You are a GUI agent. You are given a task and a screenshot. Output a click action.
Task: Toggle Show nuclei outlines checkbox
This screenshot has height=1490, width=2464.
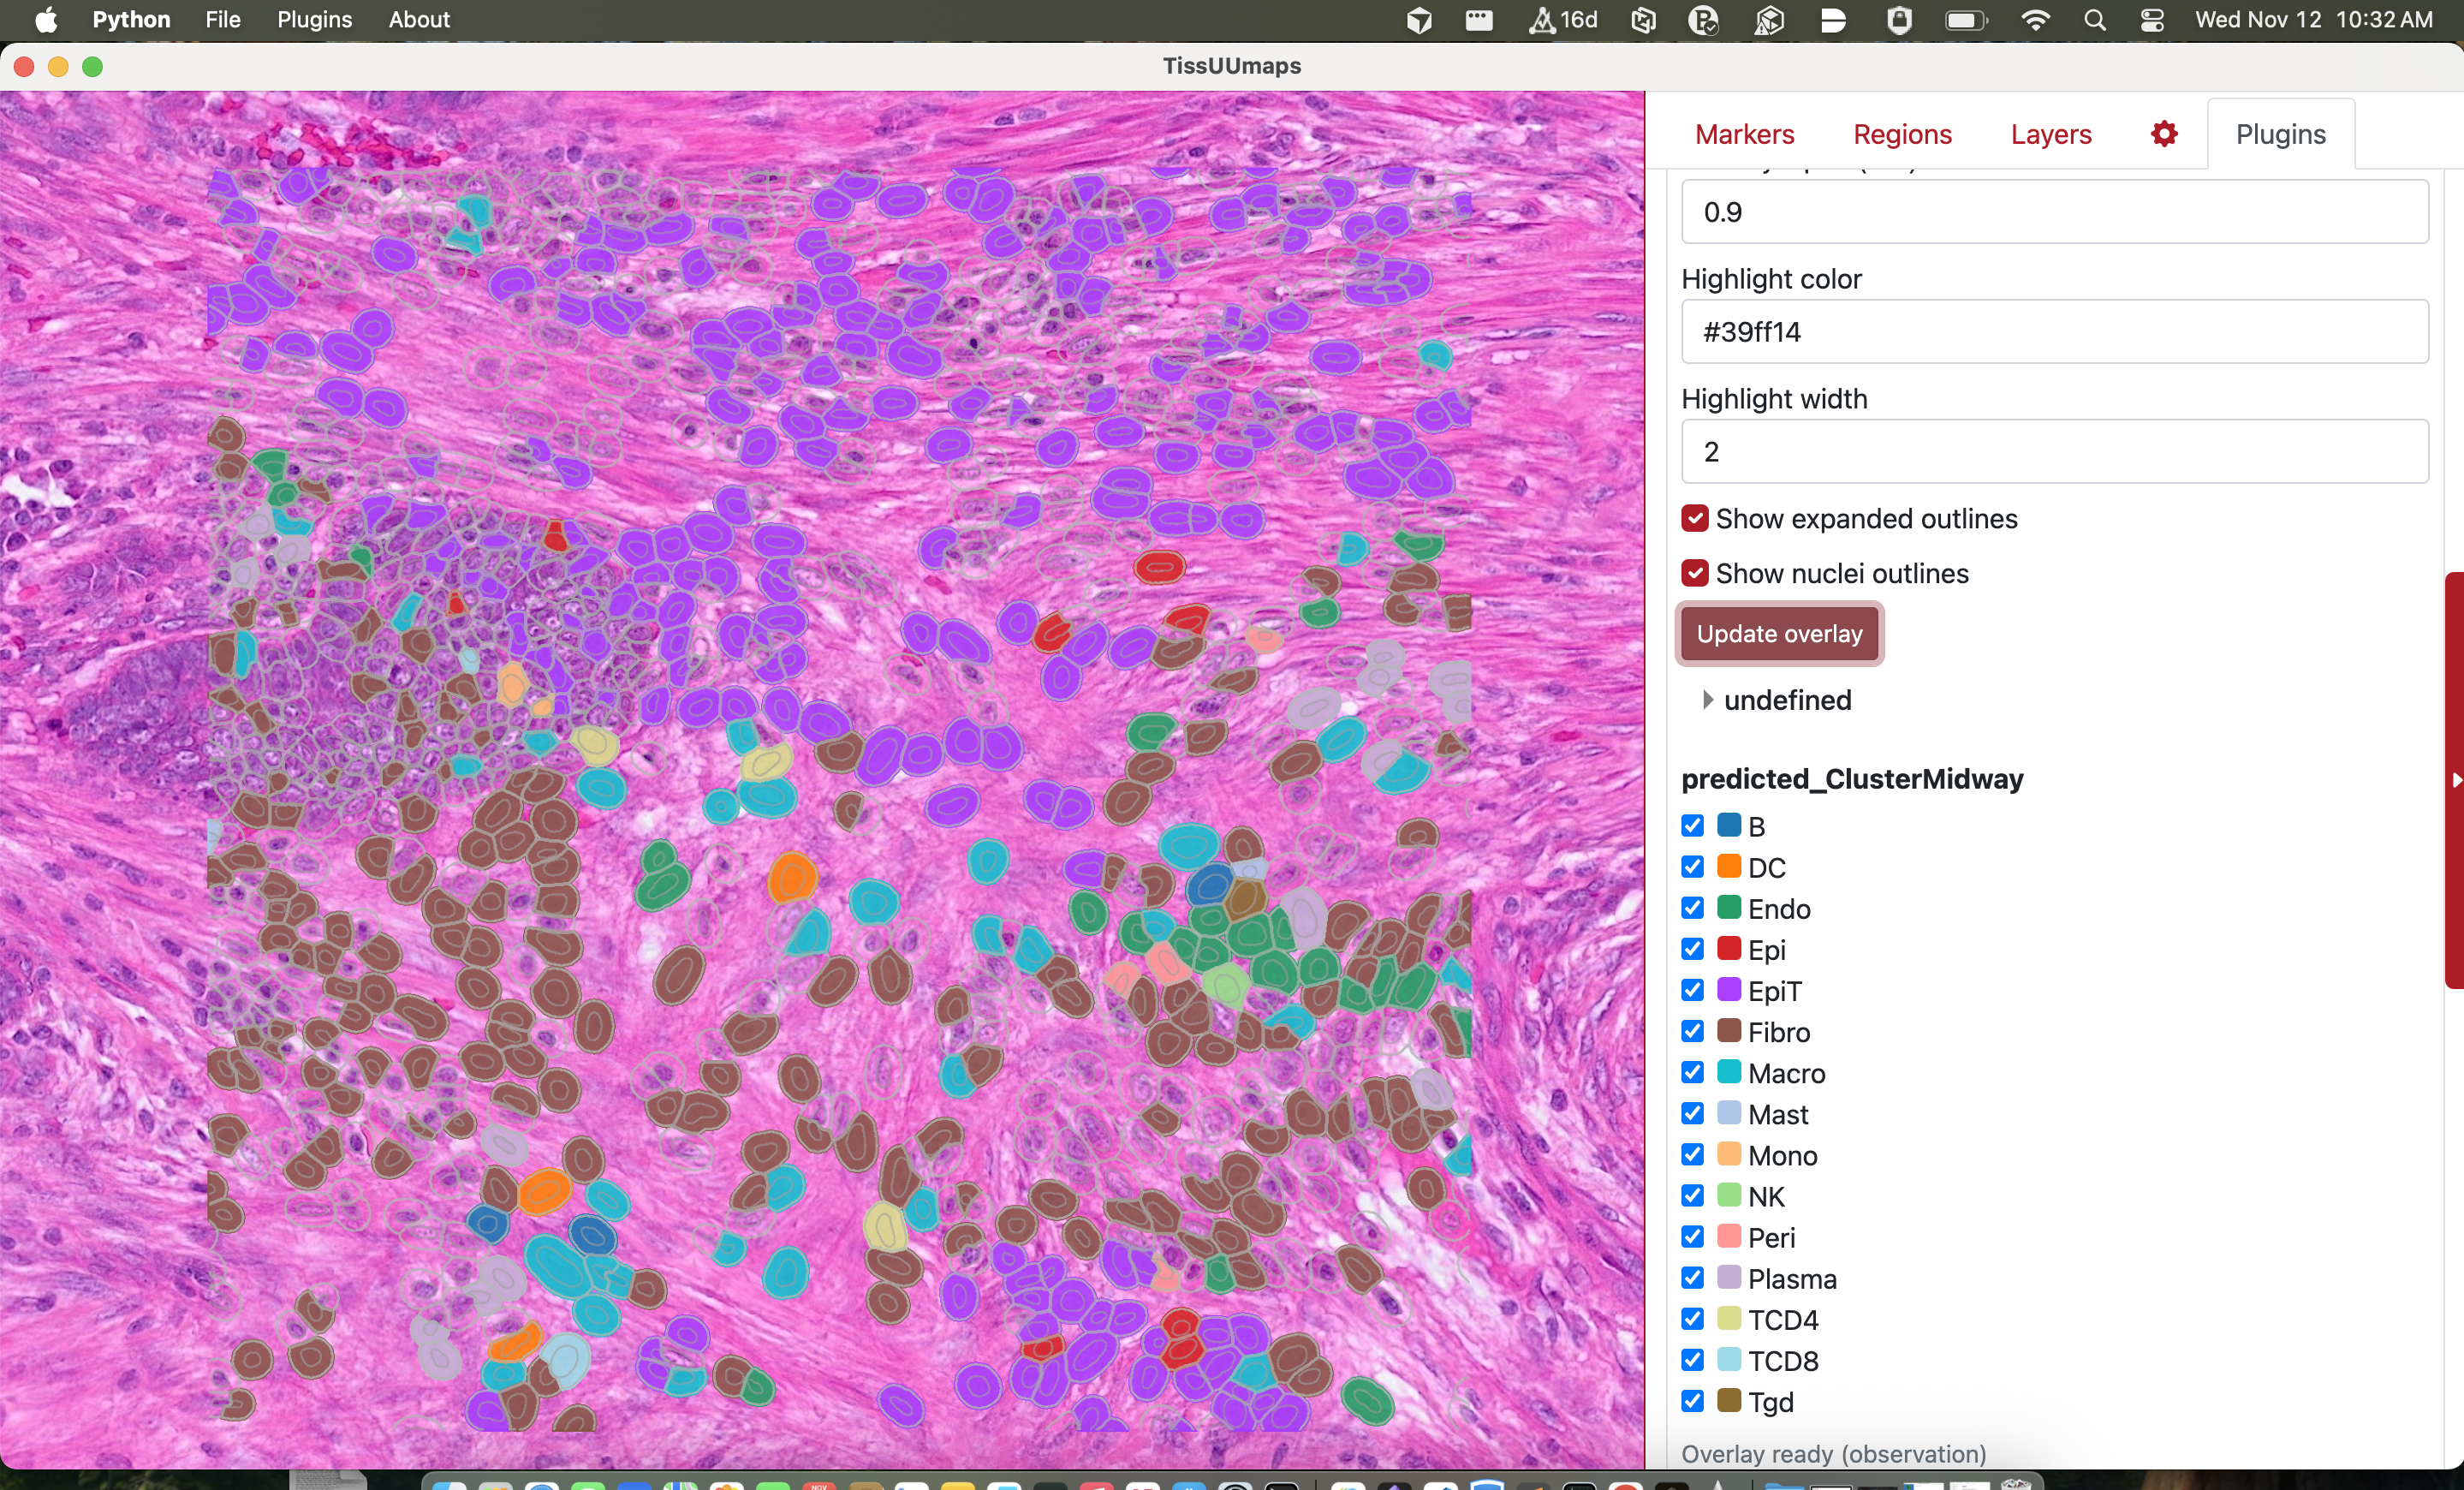coord(1694,574)
